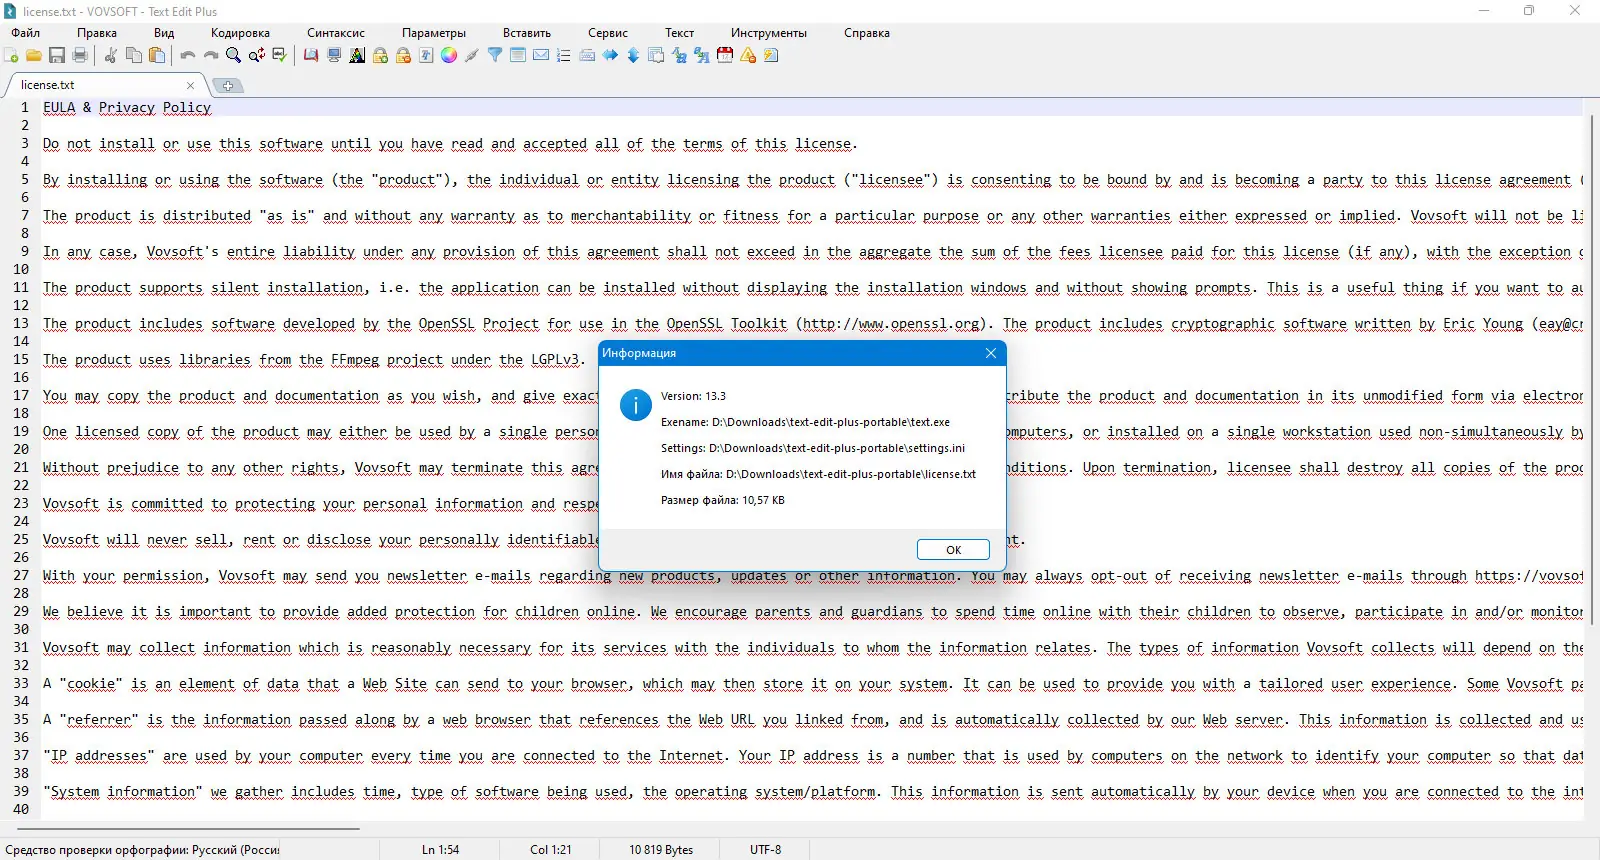Screen dimensions: 1600x860
Task: Open font settings icon
Action: (x=426, y=55)
